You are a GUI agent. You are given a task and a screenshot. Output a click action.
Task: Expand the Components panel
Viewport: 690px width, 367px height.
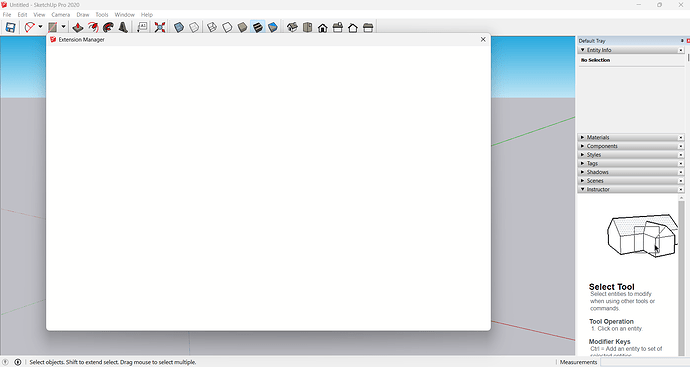[x=583, y=146]
